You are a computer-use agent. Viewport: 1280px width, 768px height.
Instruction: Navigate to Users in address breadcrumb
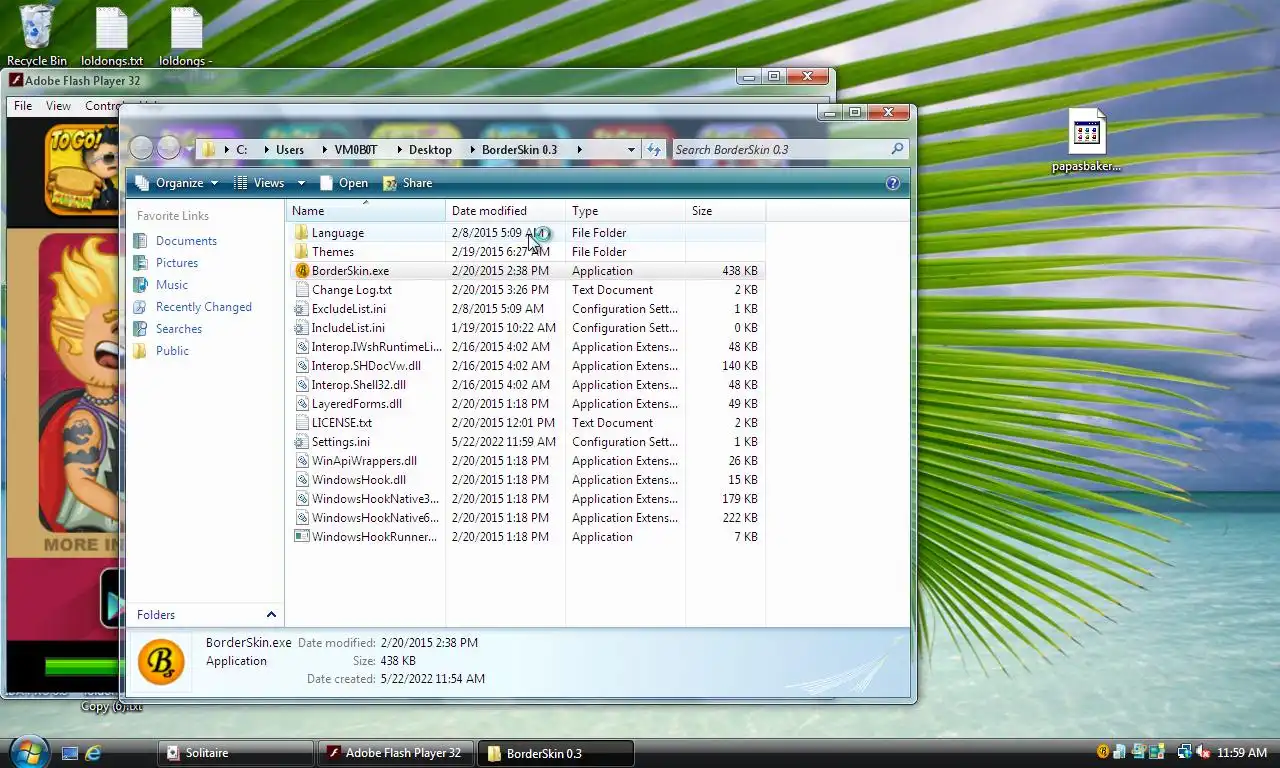(x=290, y=149)
